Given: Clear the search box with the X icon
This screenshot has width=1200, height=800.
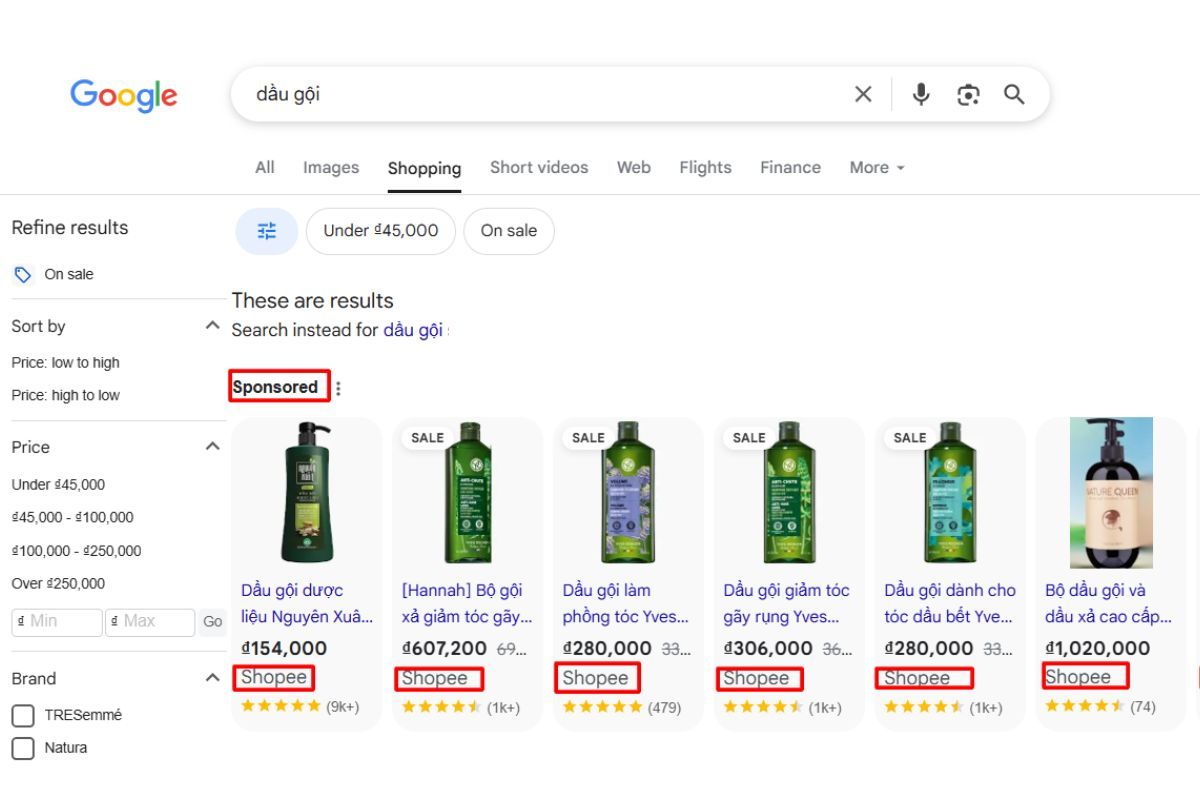Looking at the screenshot, I should (863, 94).
